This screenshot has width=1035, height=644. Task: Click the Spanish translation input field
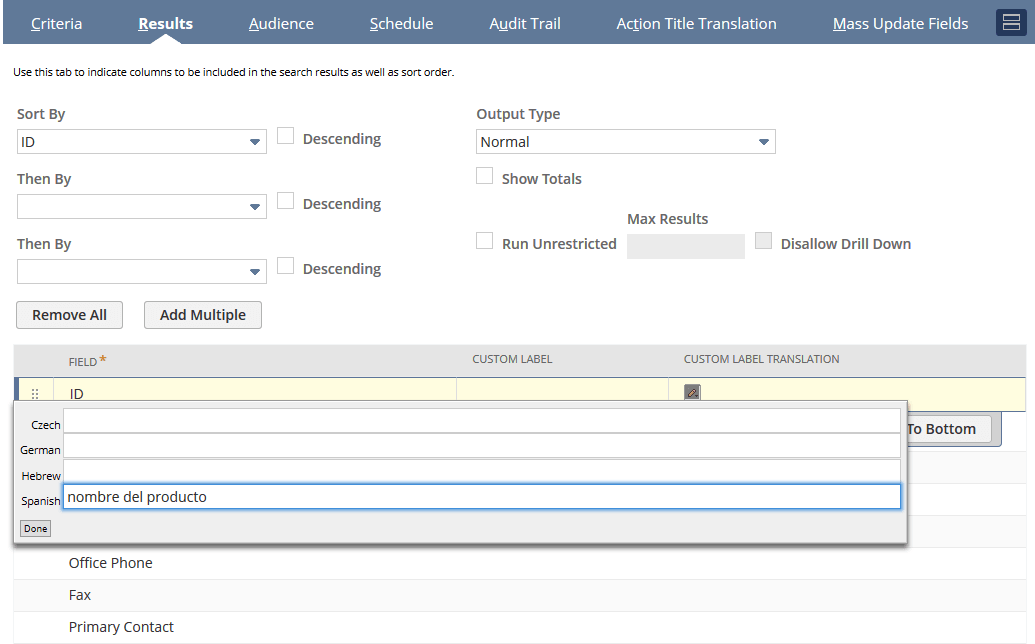tap(481, 497)
